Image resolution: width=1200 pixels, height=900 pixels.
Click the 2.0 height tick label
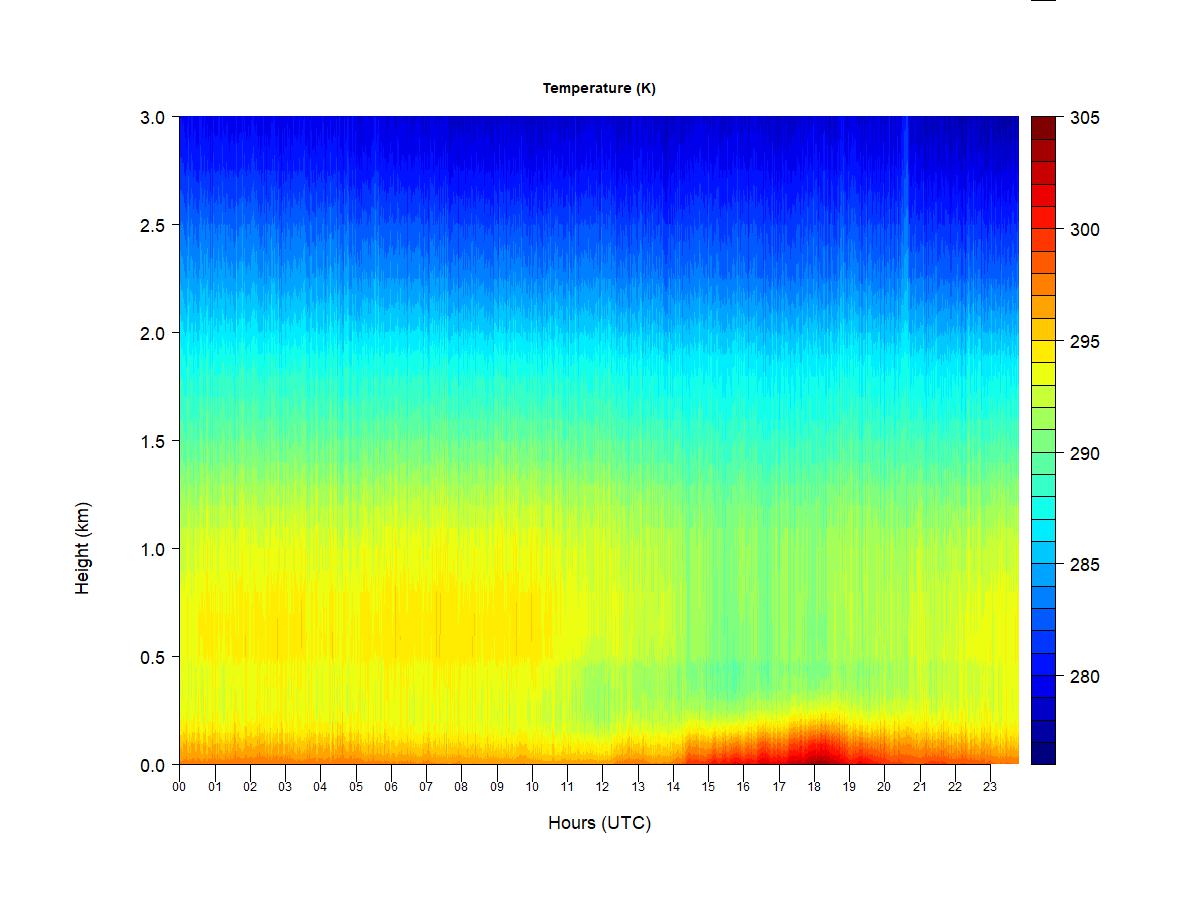pos(152,333)
